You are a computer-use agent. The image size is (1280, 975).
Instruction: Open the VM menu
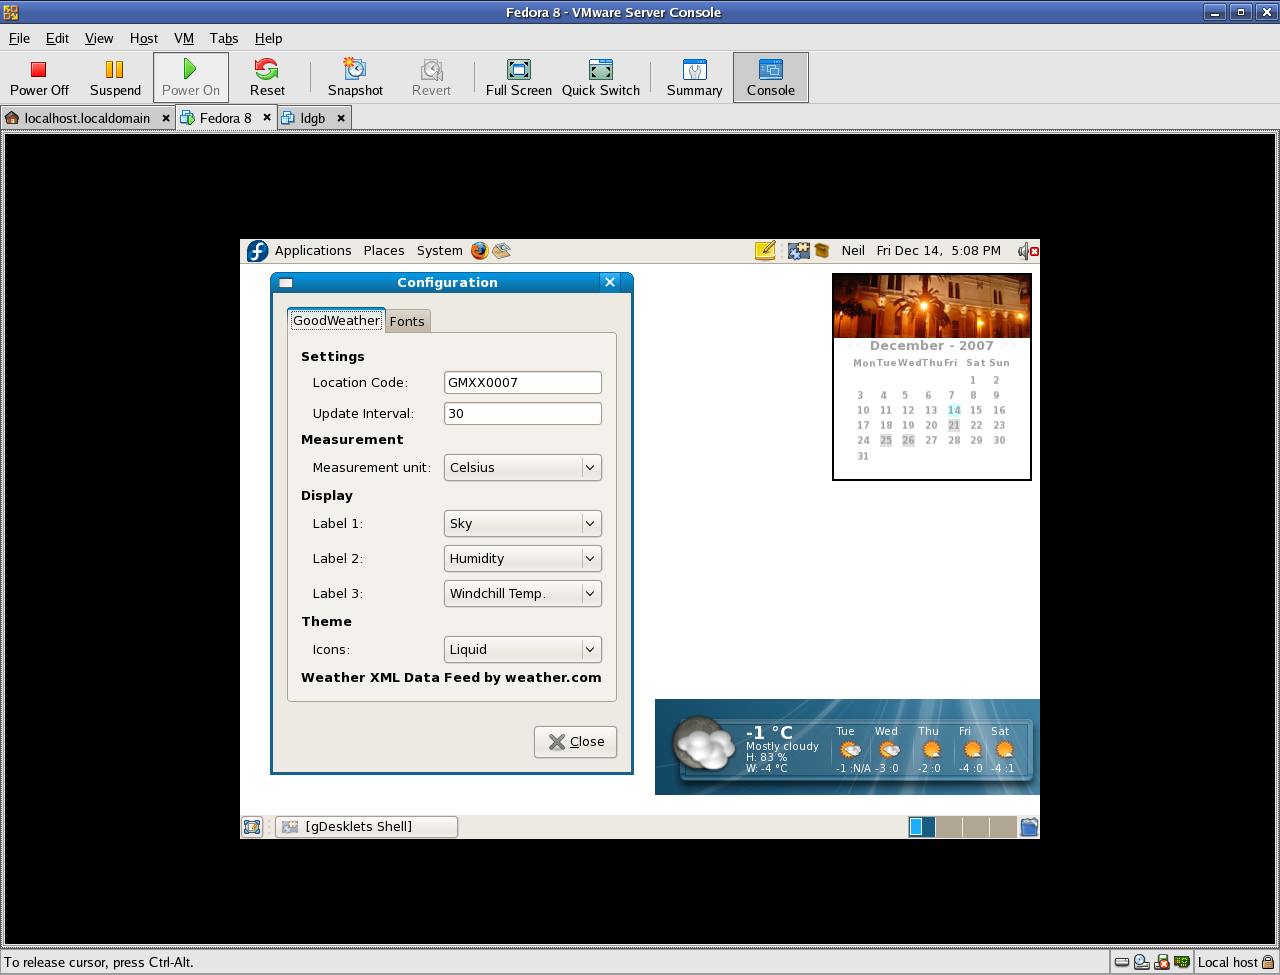[x=183, y=38]
